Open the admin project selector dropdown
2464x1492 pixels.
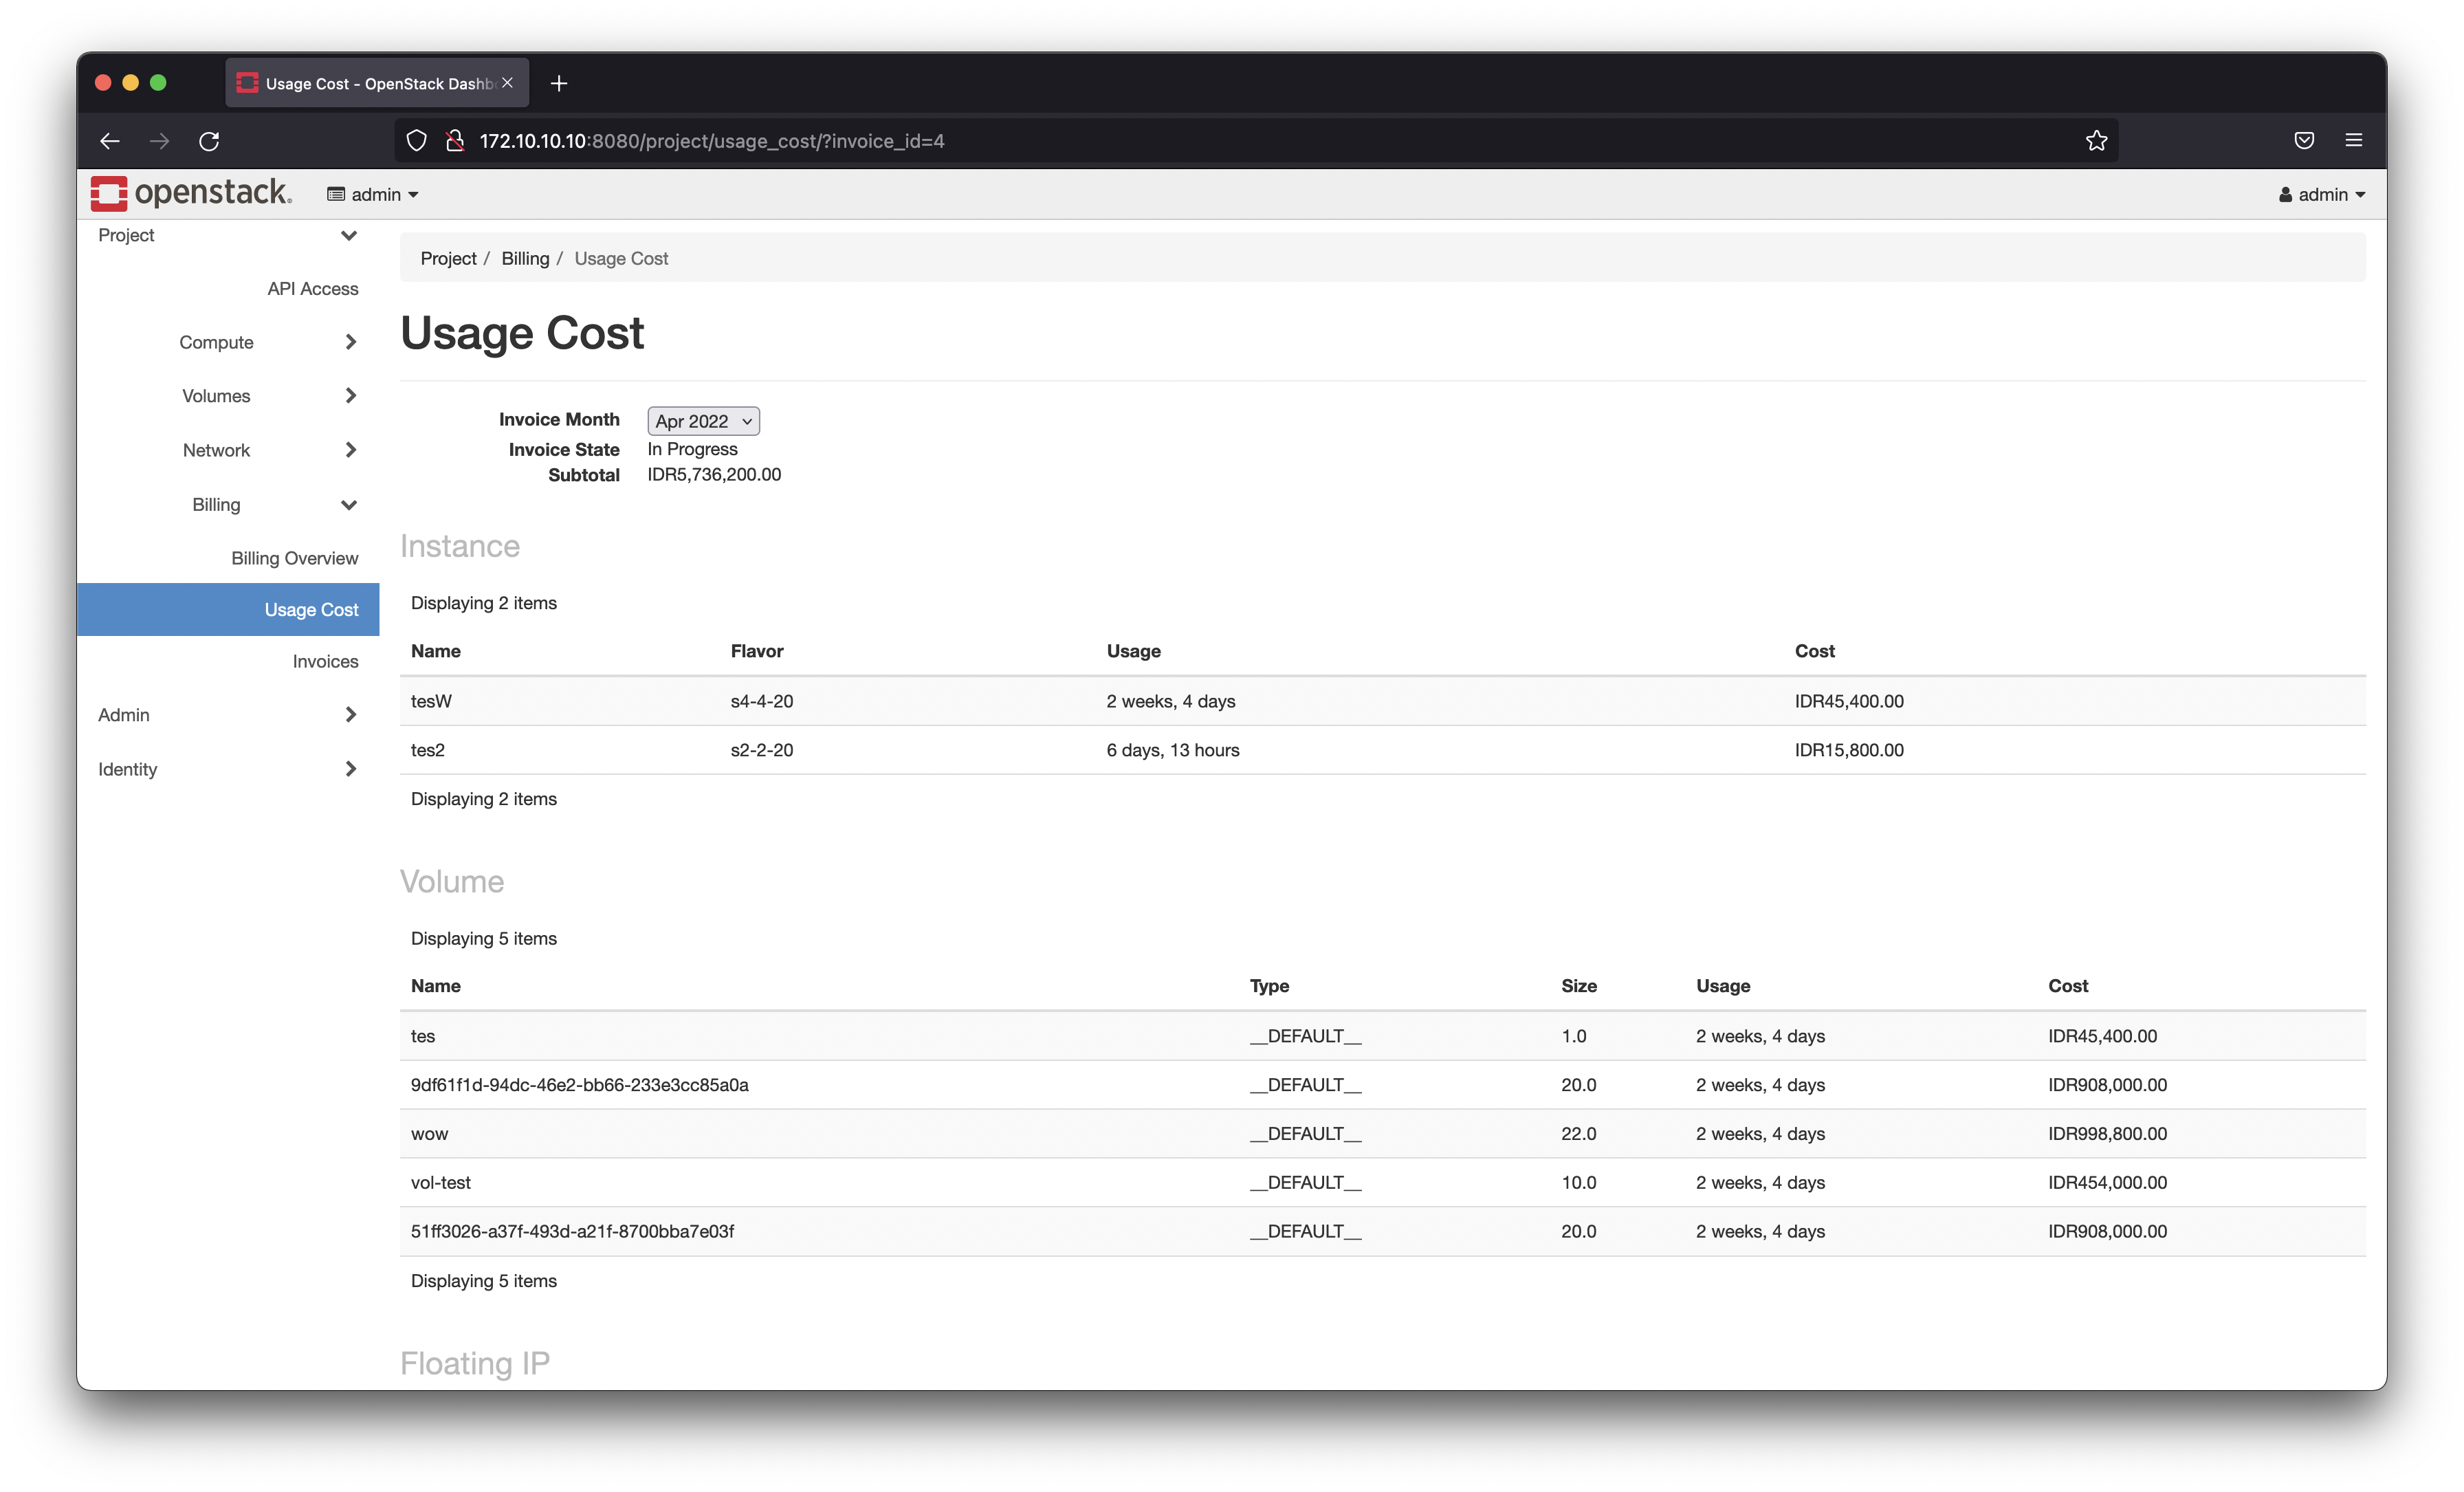click(x=372, y=194)
